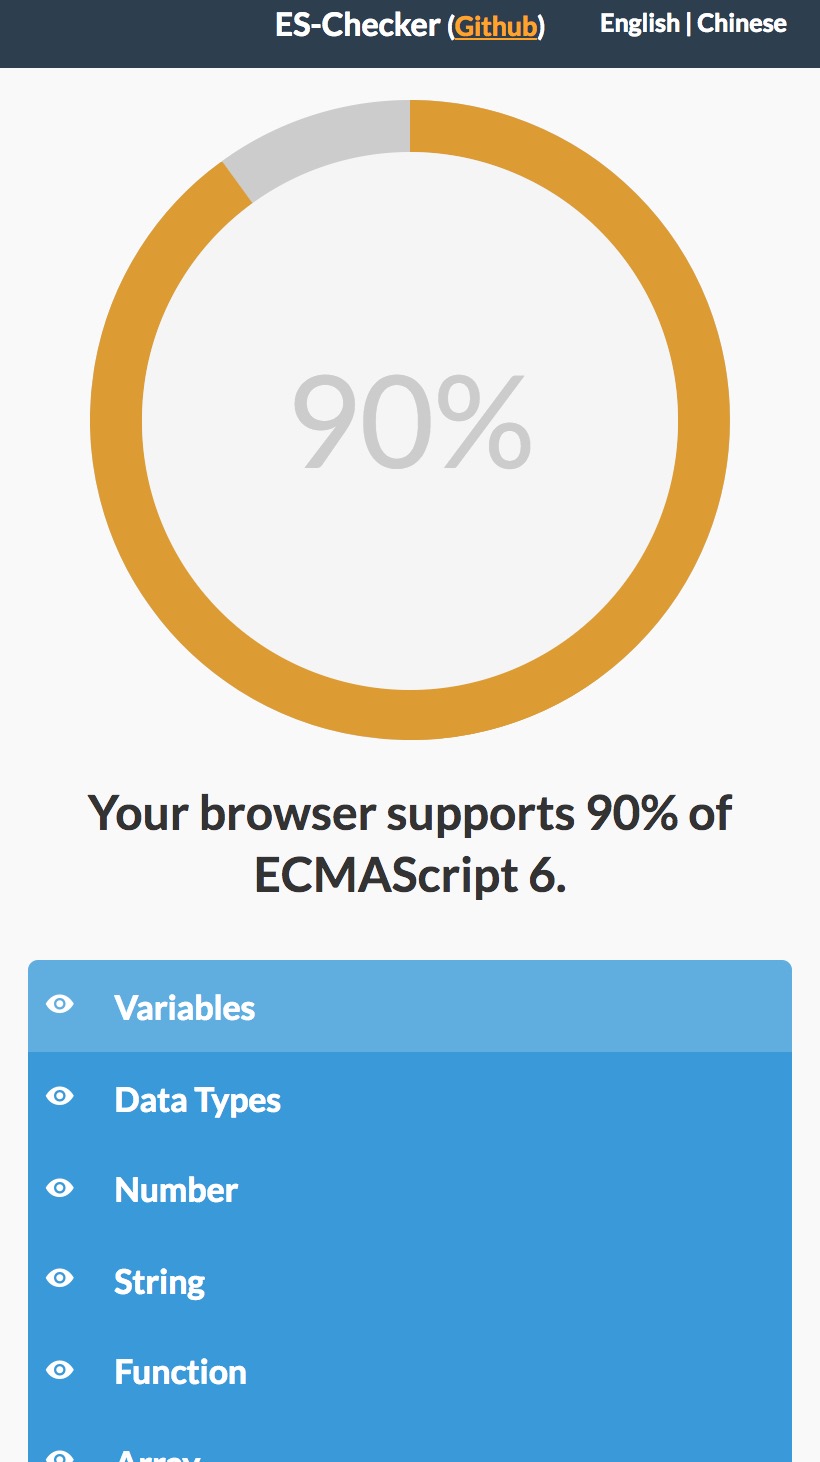Open the Github link in header
This screenshot has width=820, height=1462.
[496, 27]
